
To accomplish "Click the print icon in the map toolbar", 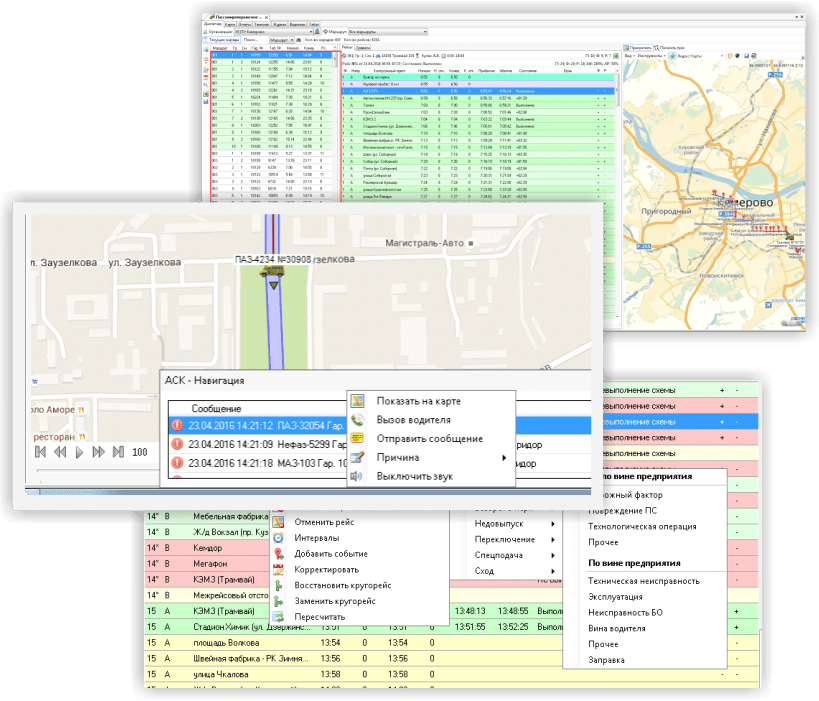I will click(x=754, y=56).
